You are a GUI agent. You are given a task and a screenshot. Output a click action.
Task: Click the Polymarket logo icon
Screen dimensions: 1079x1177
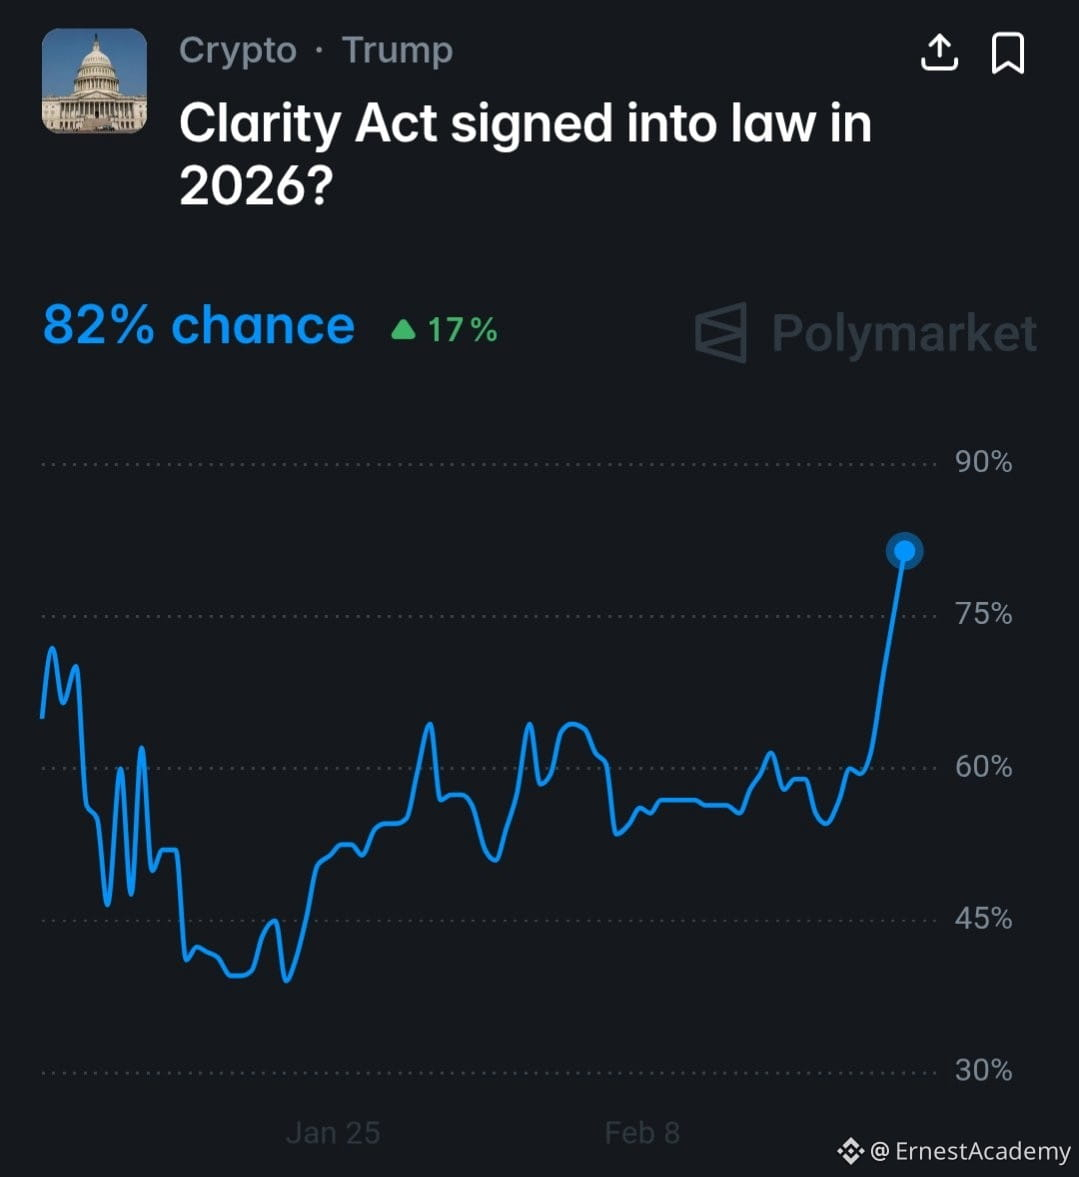[721, 332]
